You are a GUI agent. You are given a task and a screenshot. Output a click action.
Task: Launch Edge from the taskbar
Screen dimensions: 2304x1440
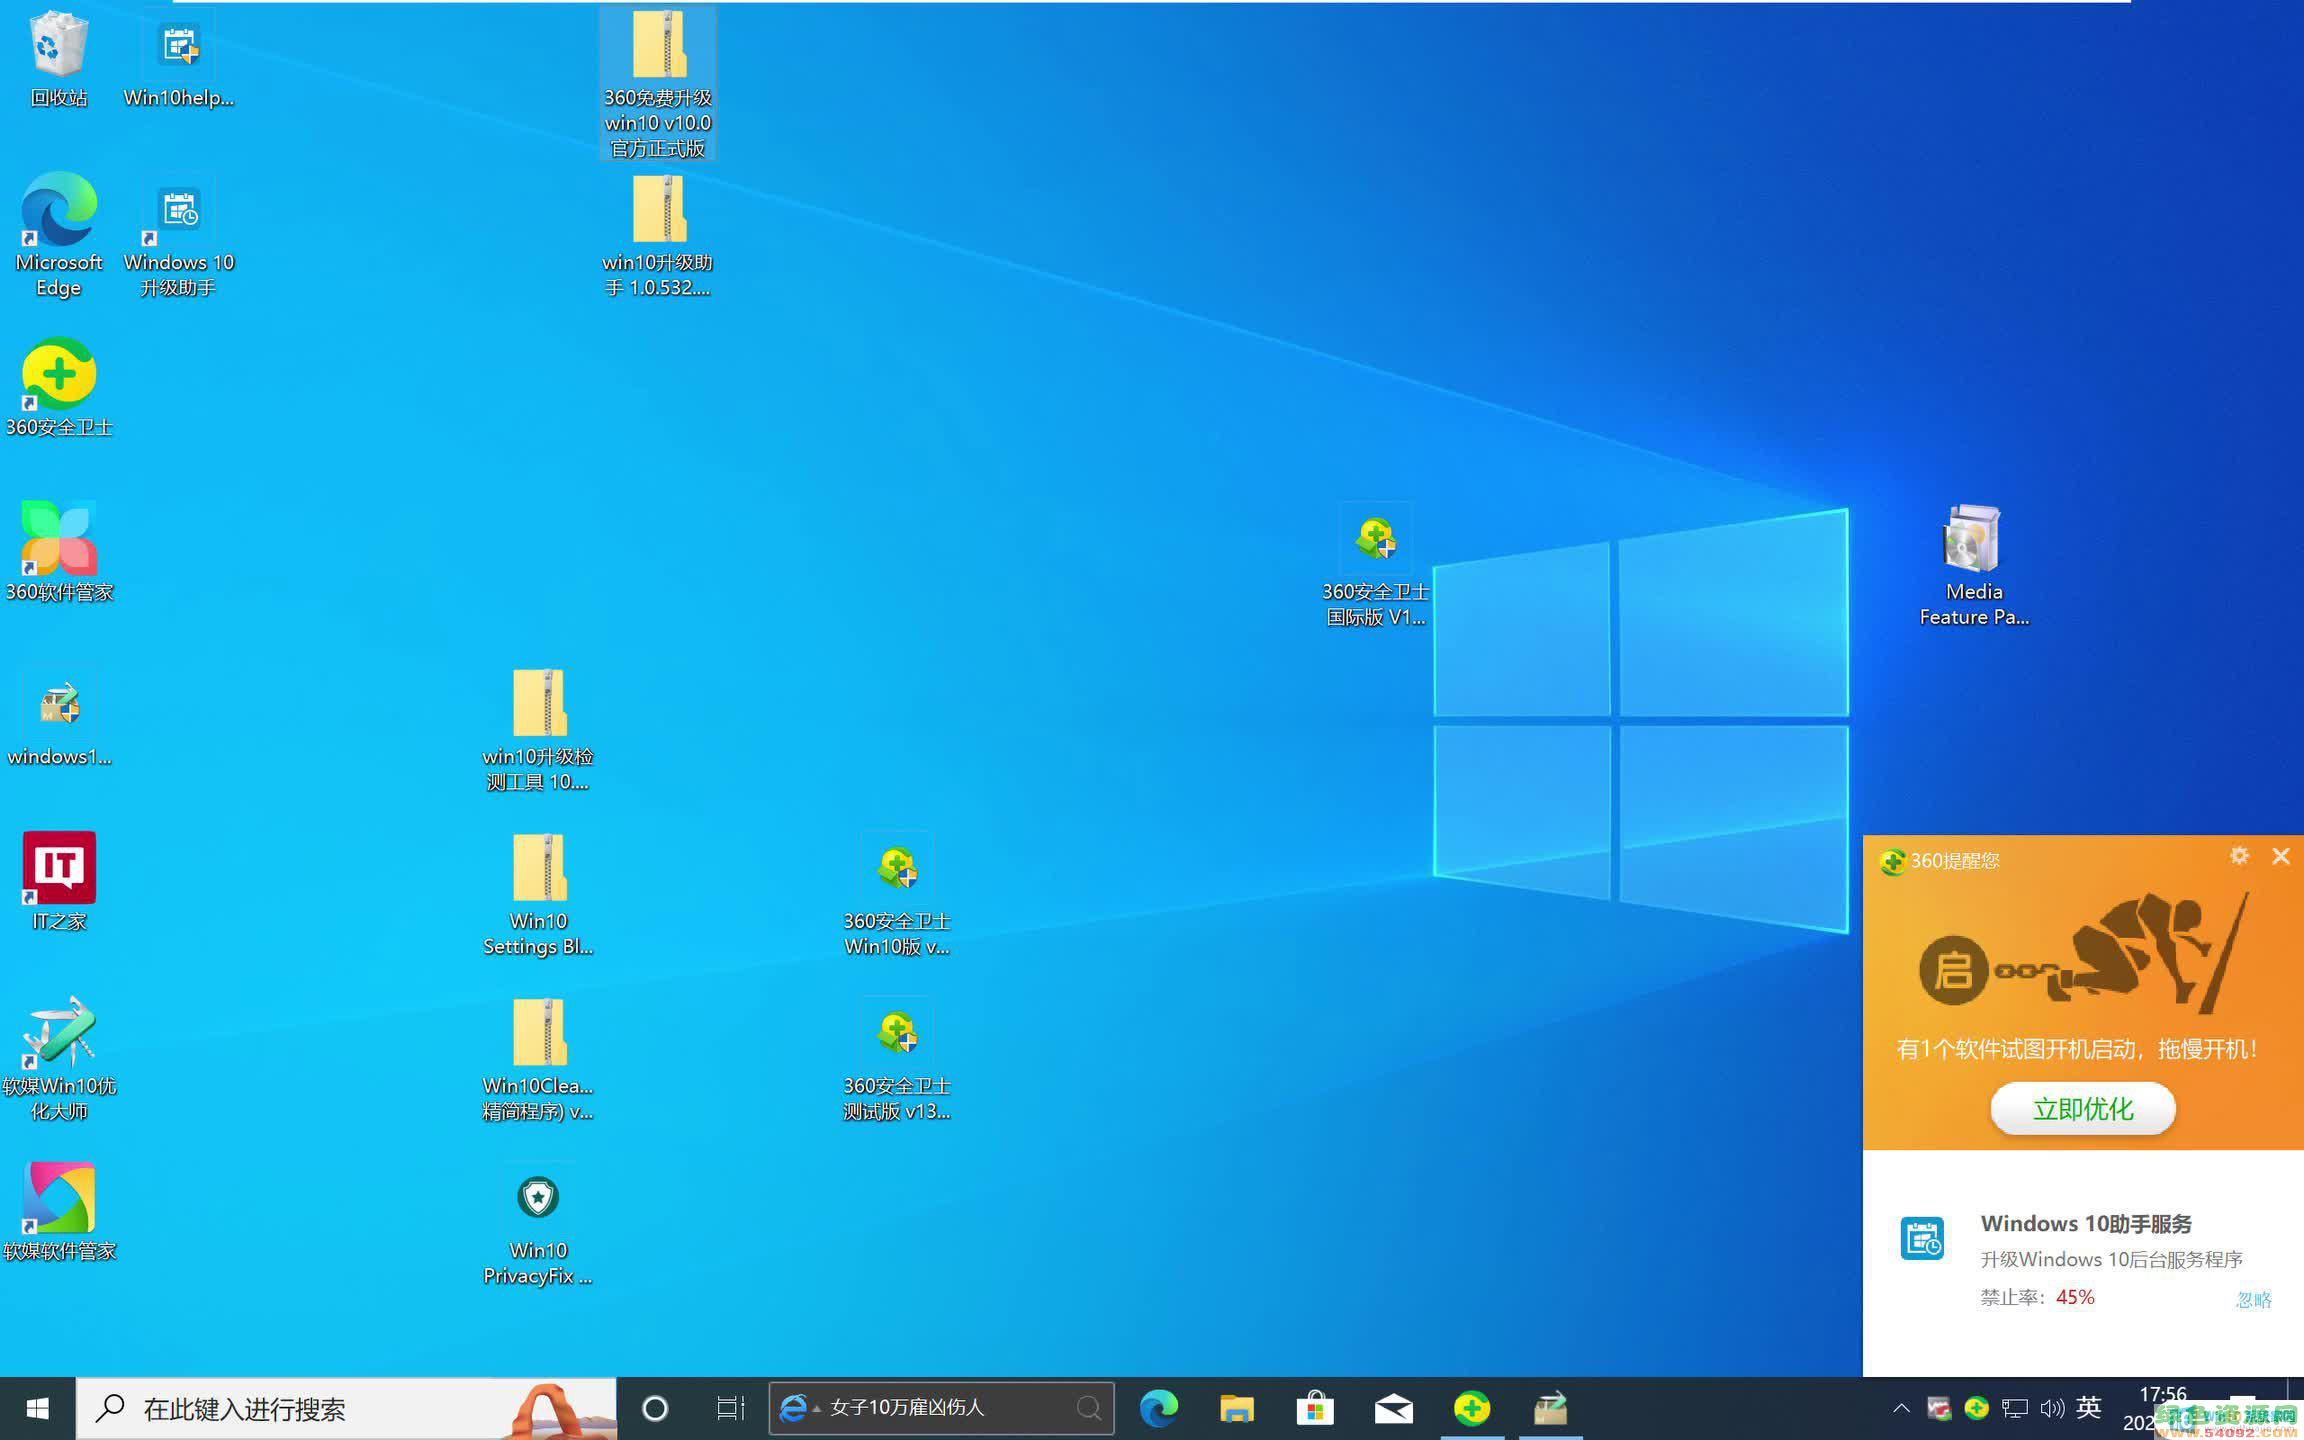[x=1159, y=1408]
